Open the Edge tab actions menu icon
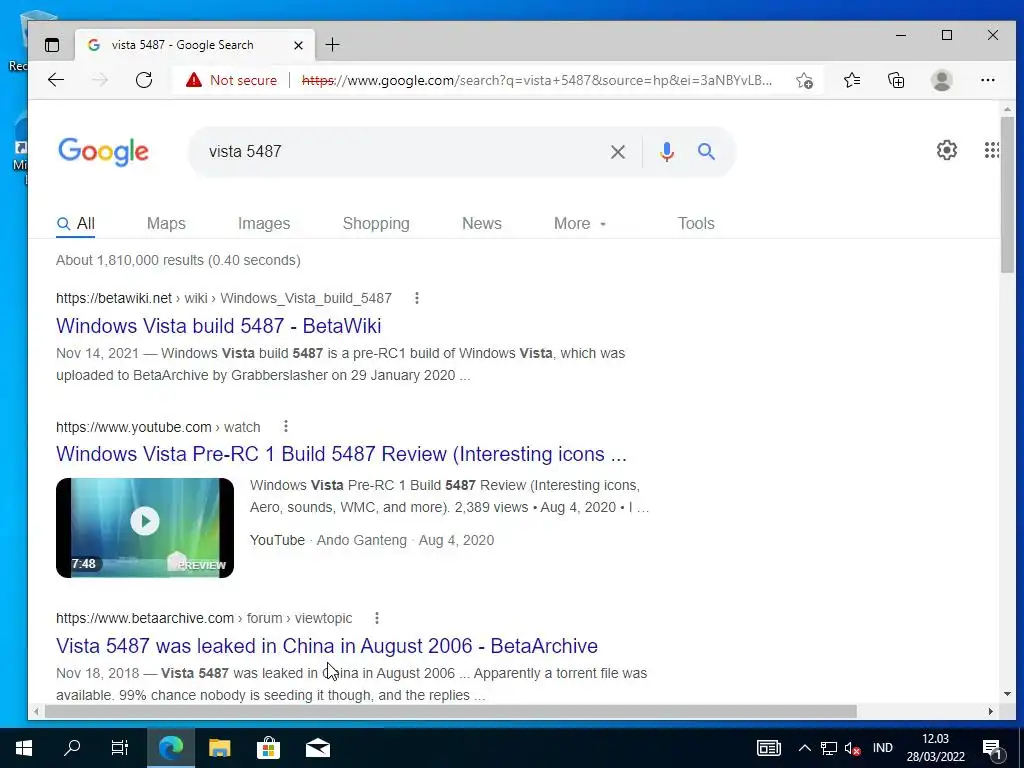 tap(52, 45)
